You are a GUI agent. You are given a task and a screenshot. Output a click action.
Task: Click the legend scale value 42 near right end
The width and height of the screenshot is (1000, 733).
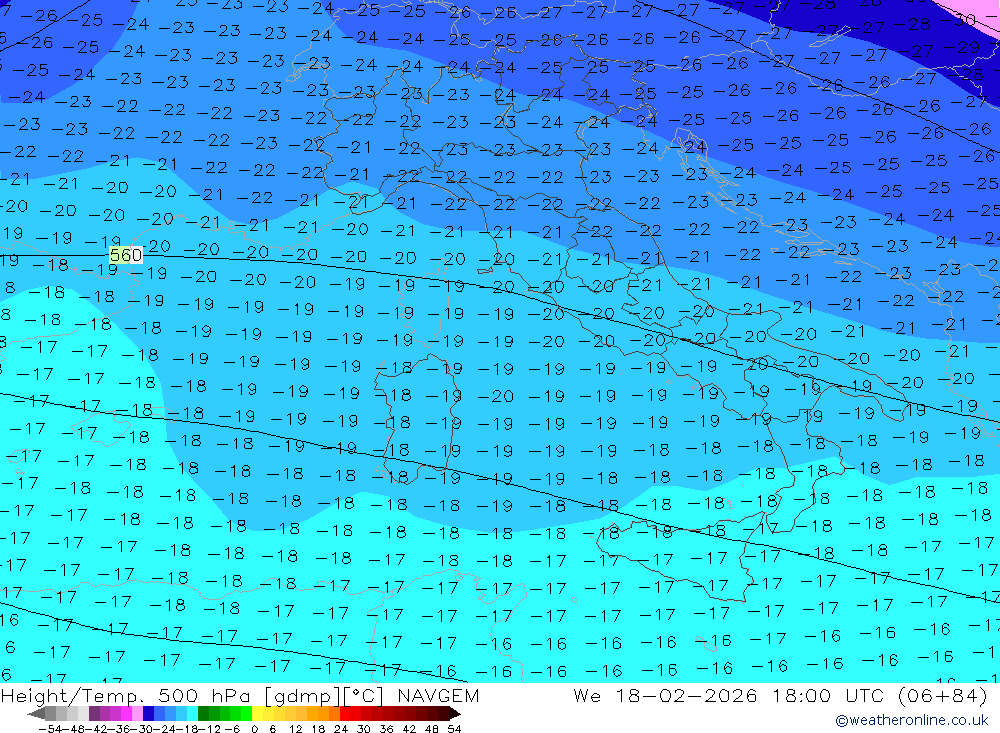409,729
